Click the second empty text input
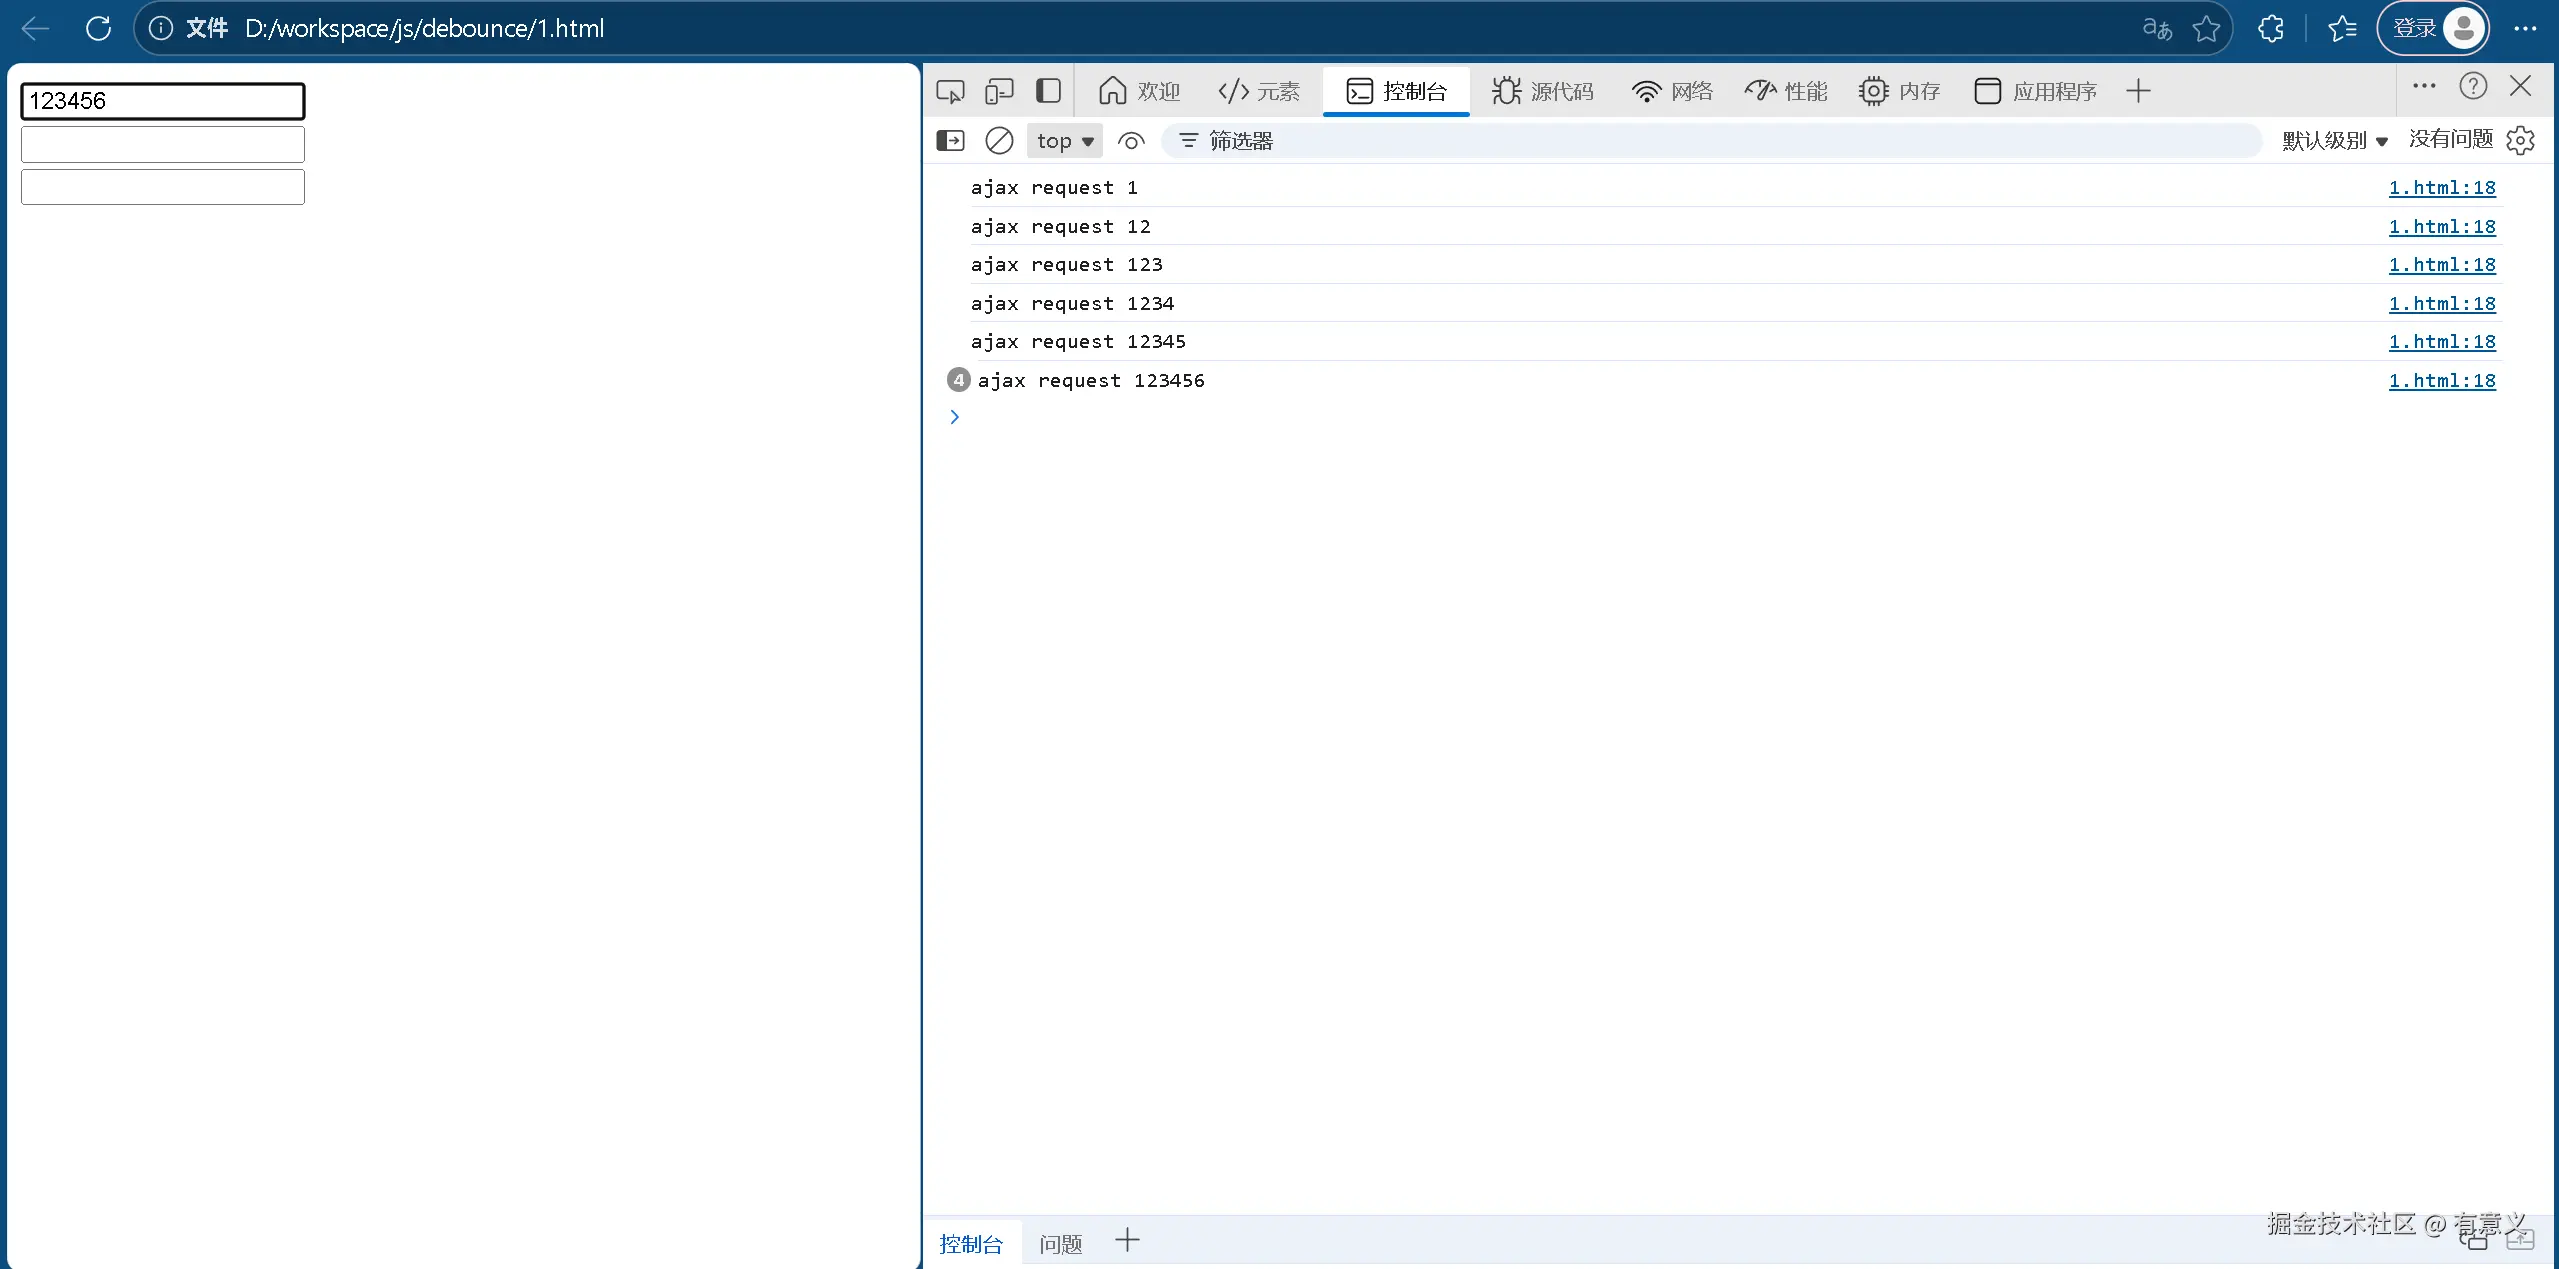This screenshot has height=1269, width=2559. 163,145
